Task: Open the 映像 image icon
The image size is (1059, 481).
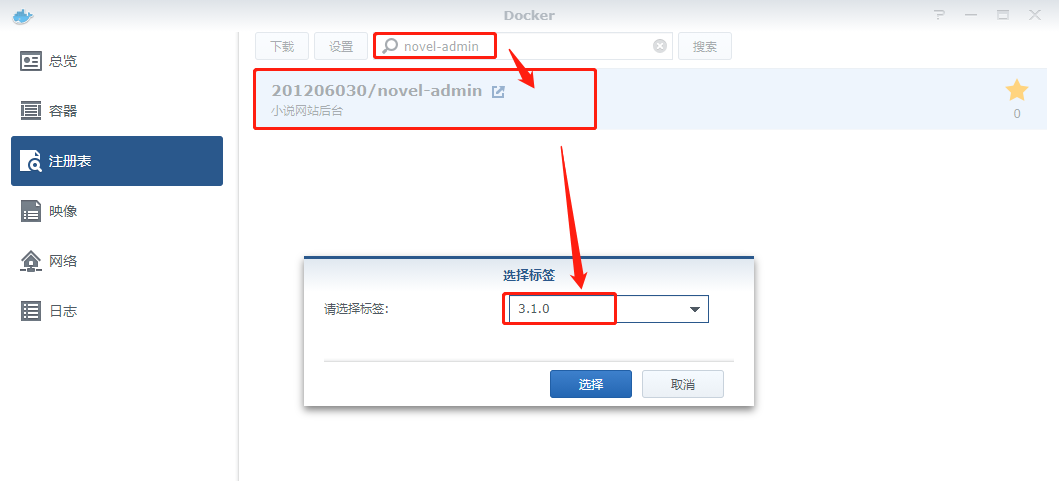Action: tap(30, 211)
